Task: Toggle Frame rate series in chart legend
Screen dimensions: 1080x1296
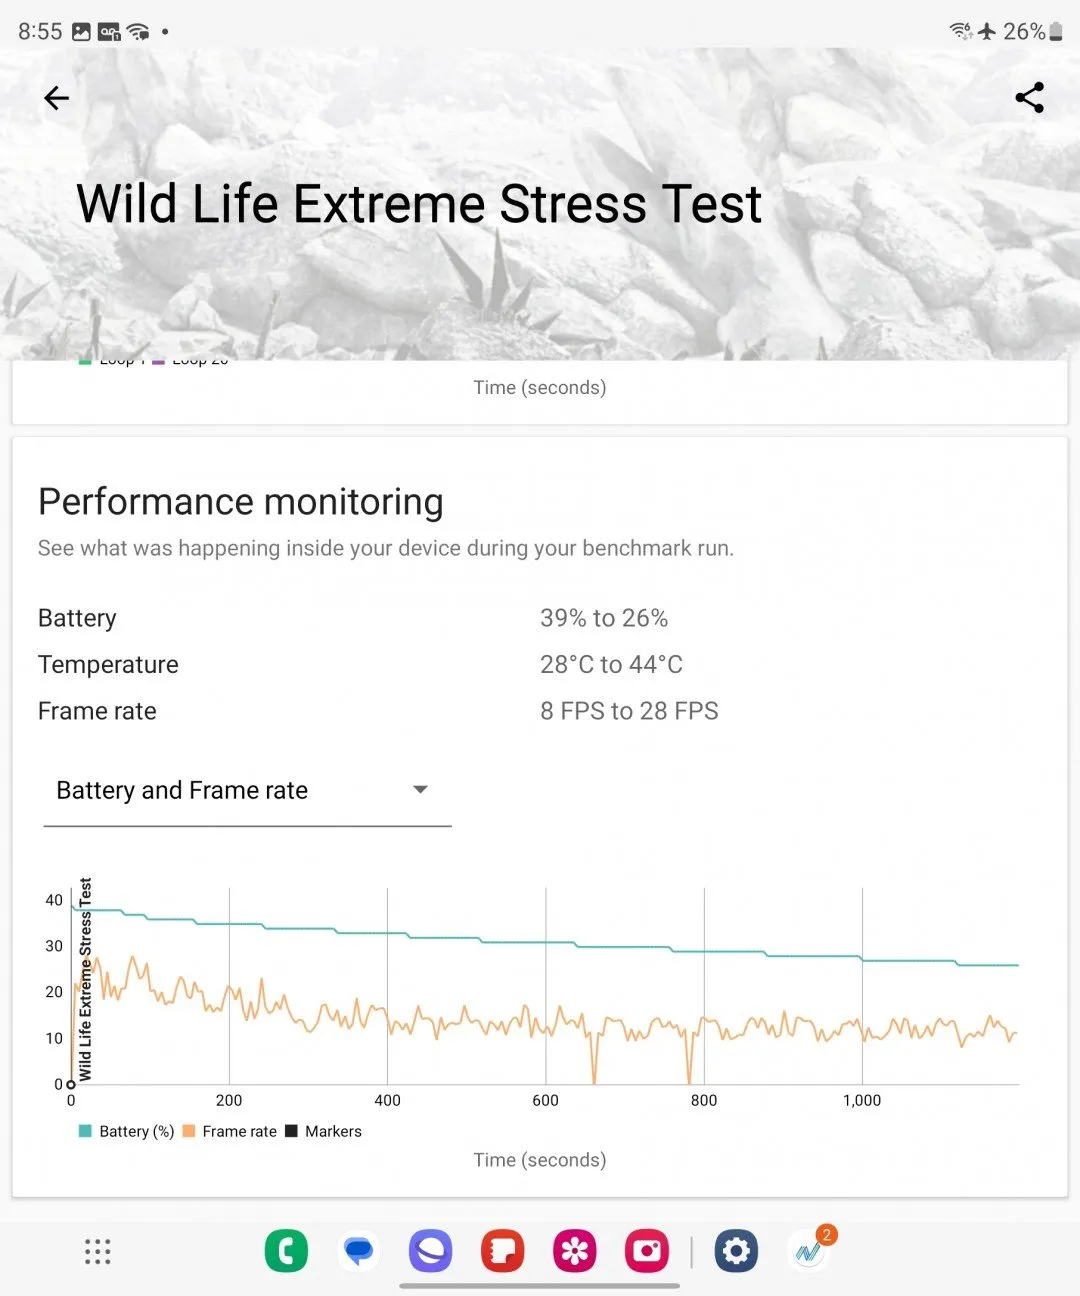Action: 230,1131
